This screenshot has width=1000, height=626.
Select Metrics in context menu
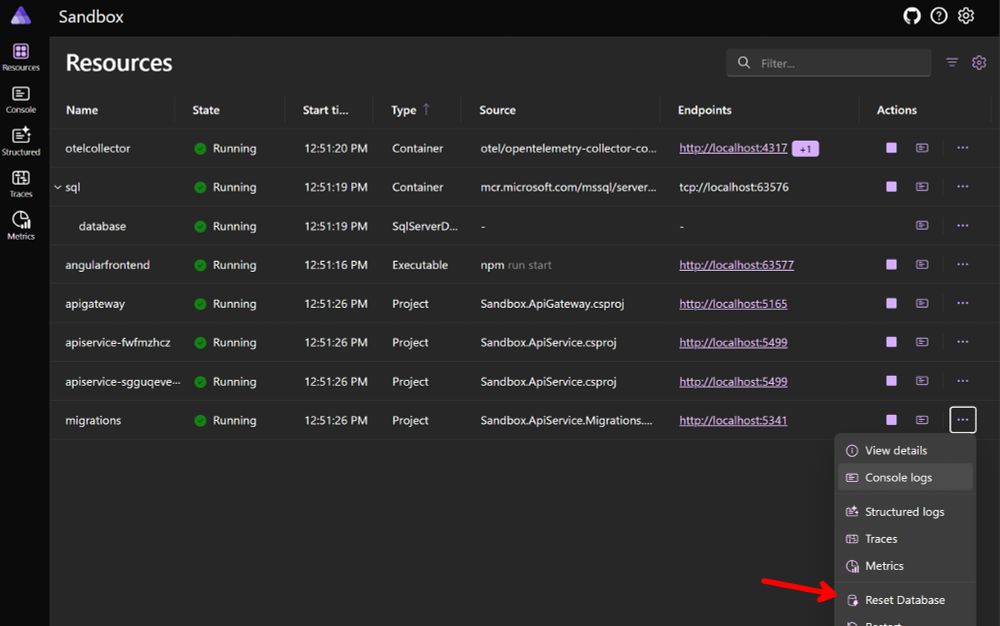coord(904,566)
